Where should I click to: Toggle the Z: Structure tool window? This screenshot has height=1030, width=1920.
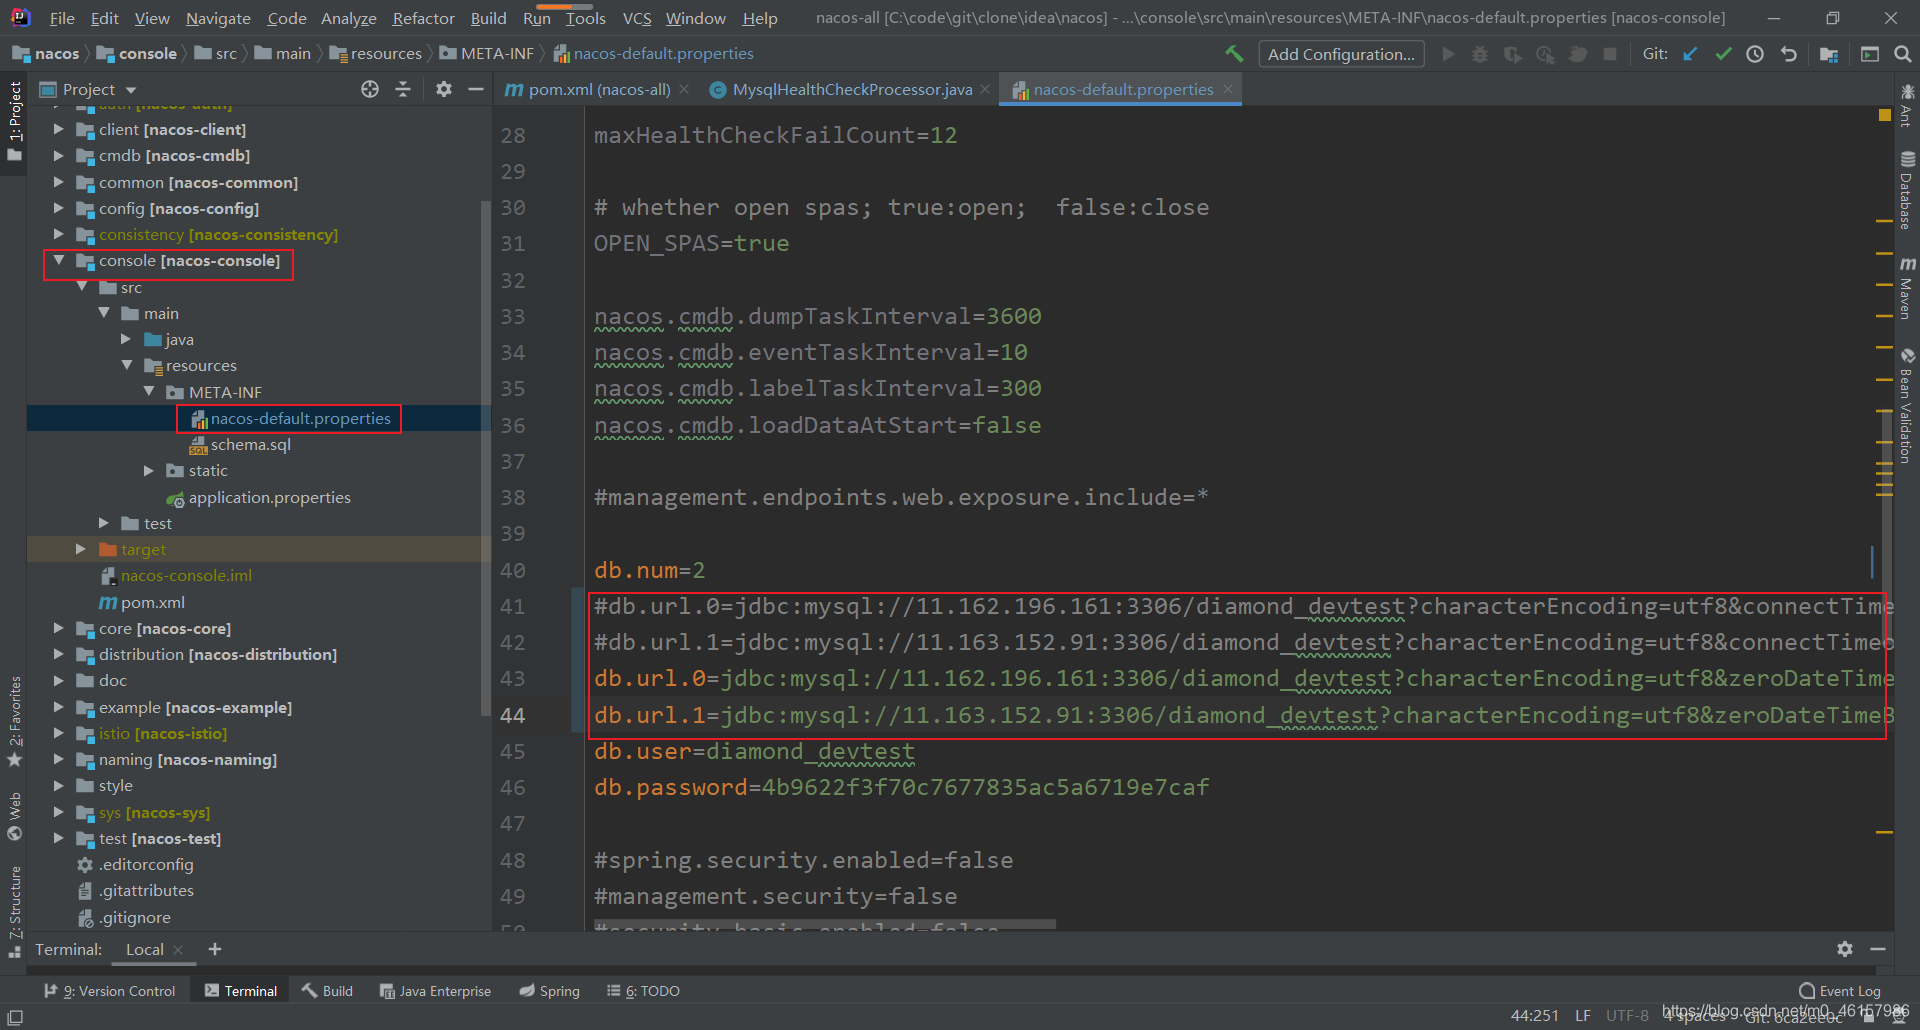[14, 911]
